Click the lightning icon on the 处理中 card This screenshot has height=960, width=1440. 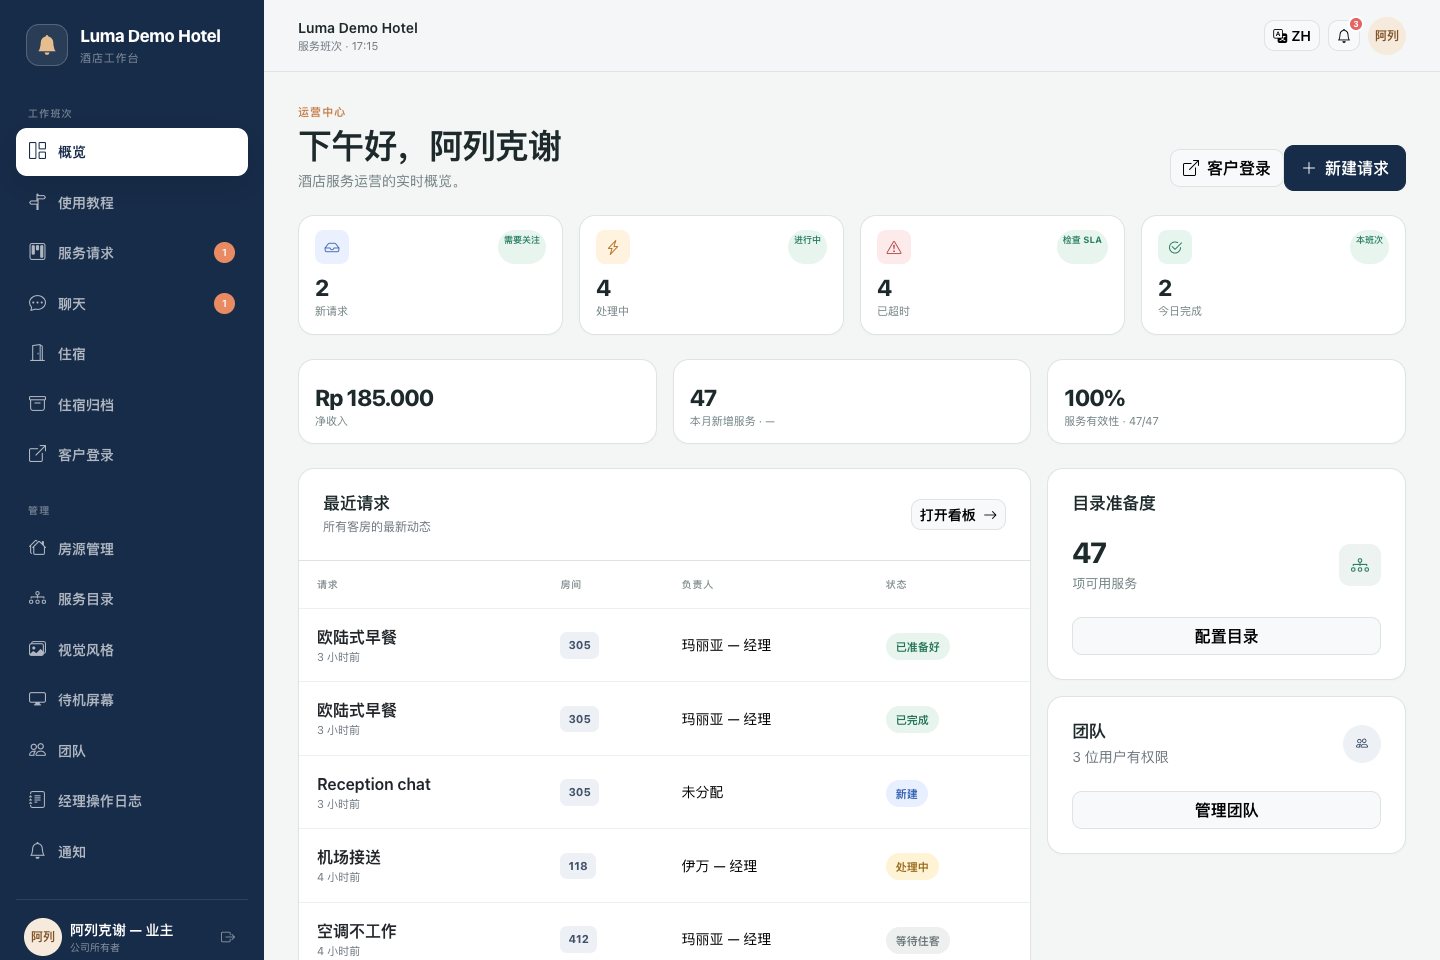pos(613,247)
